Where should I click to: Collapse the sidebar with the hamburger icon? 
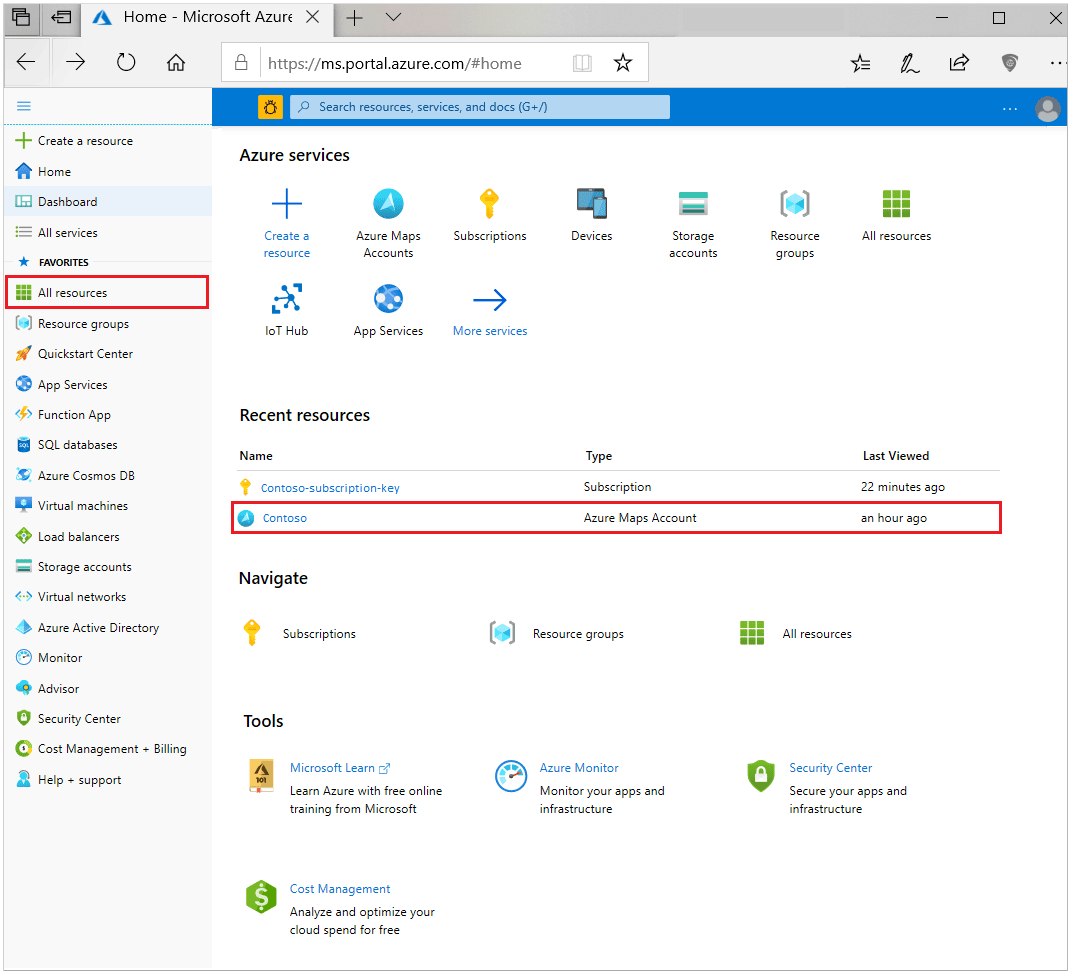pos(24,106)
